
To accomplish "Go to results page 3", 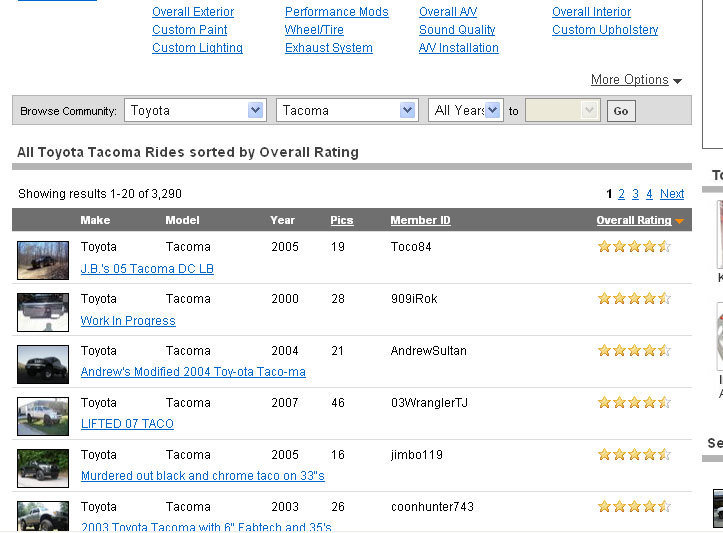I will [x=635, y=194].
